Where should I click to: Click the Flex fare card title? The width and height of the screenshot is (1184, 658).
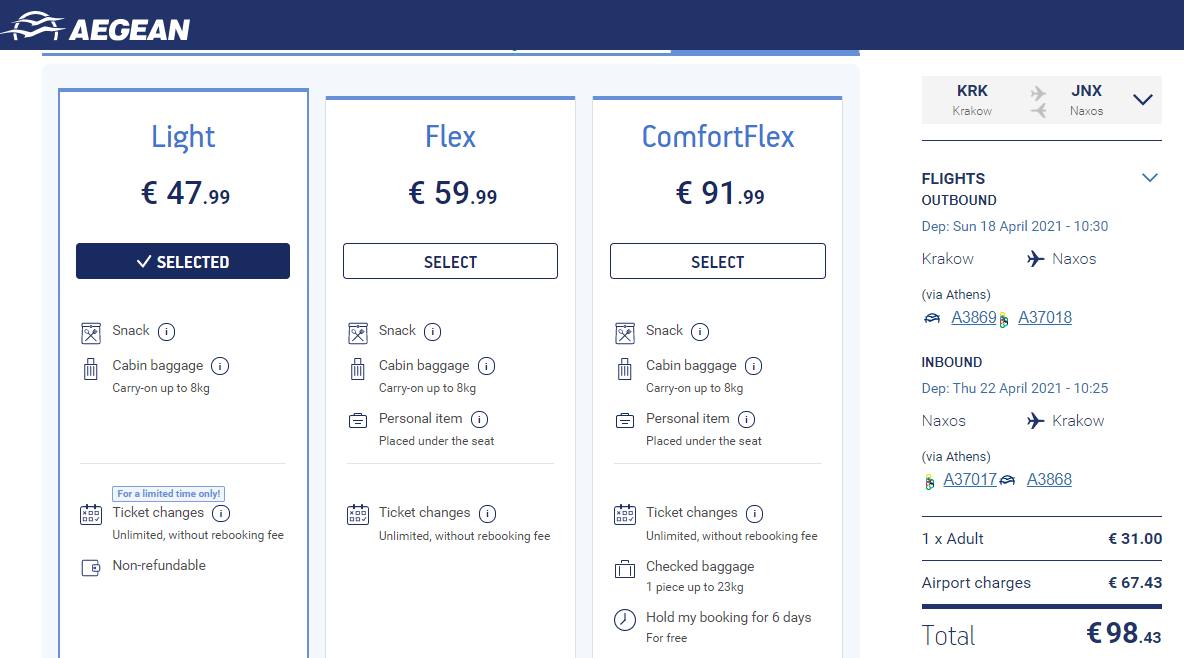(450, 137)
